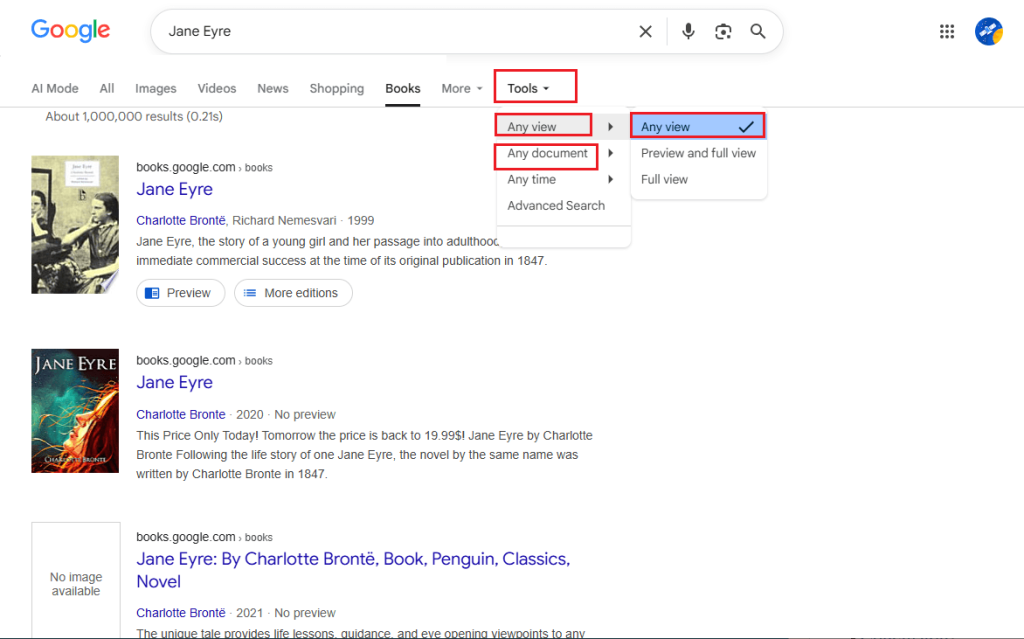The image size is (1024, 639).
Task: Go to Google home via logo
Action: [x=71, y=30]
